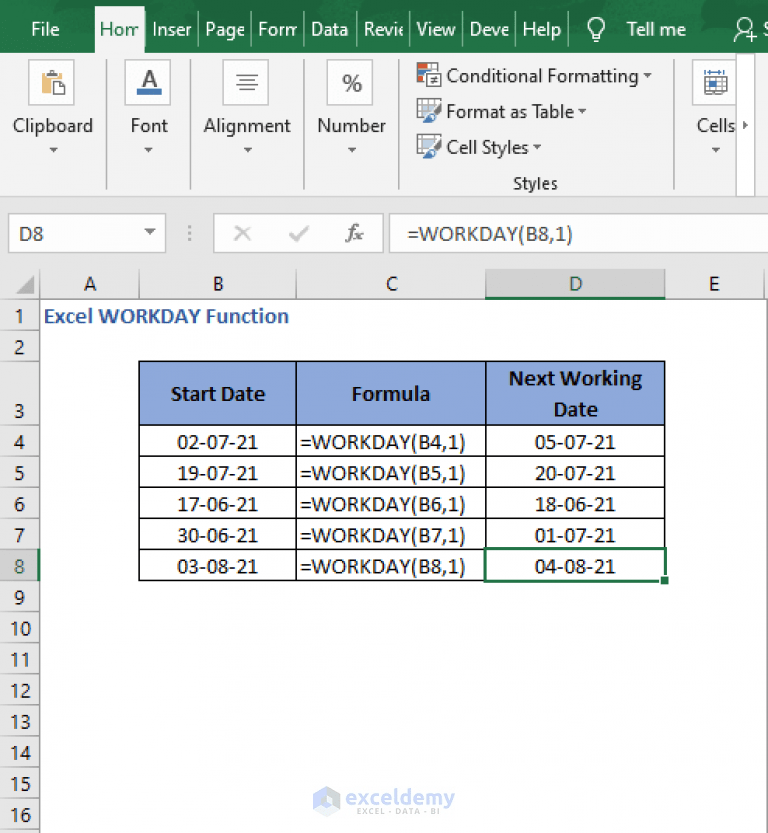Select column D header

575,284
